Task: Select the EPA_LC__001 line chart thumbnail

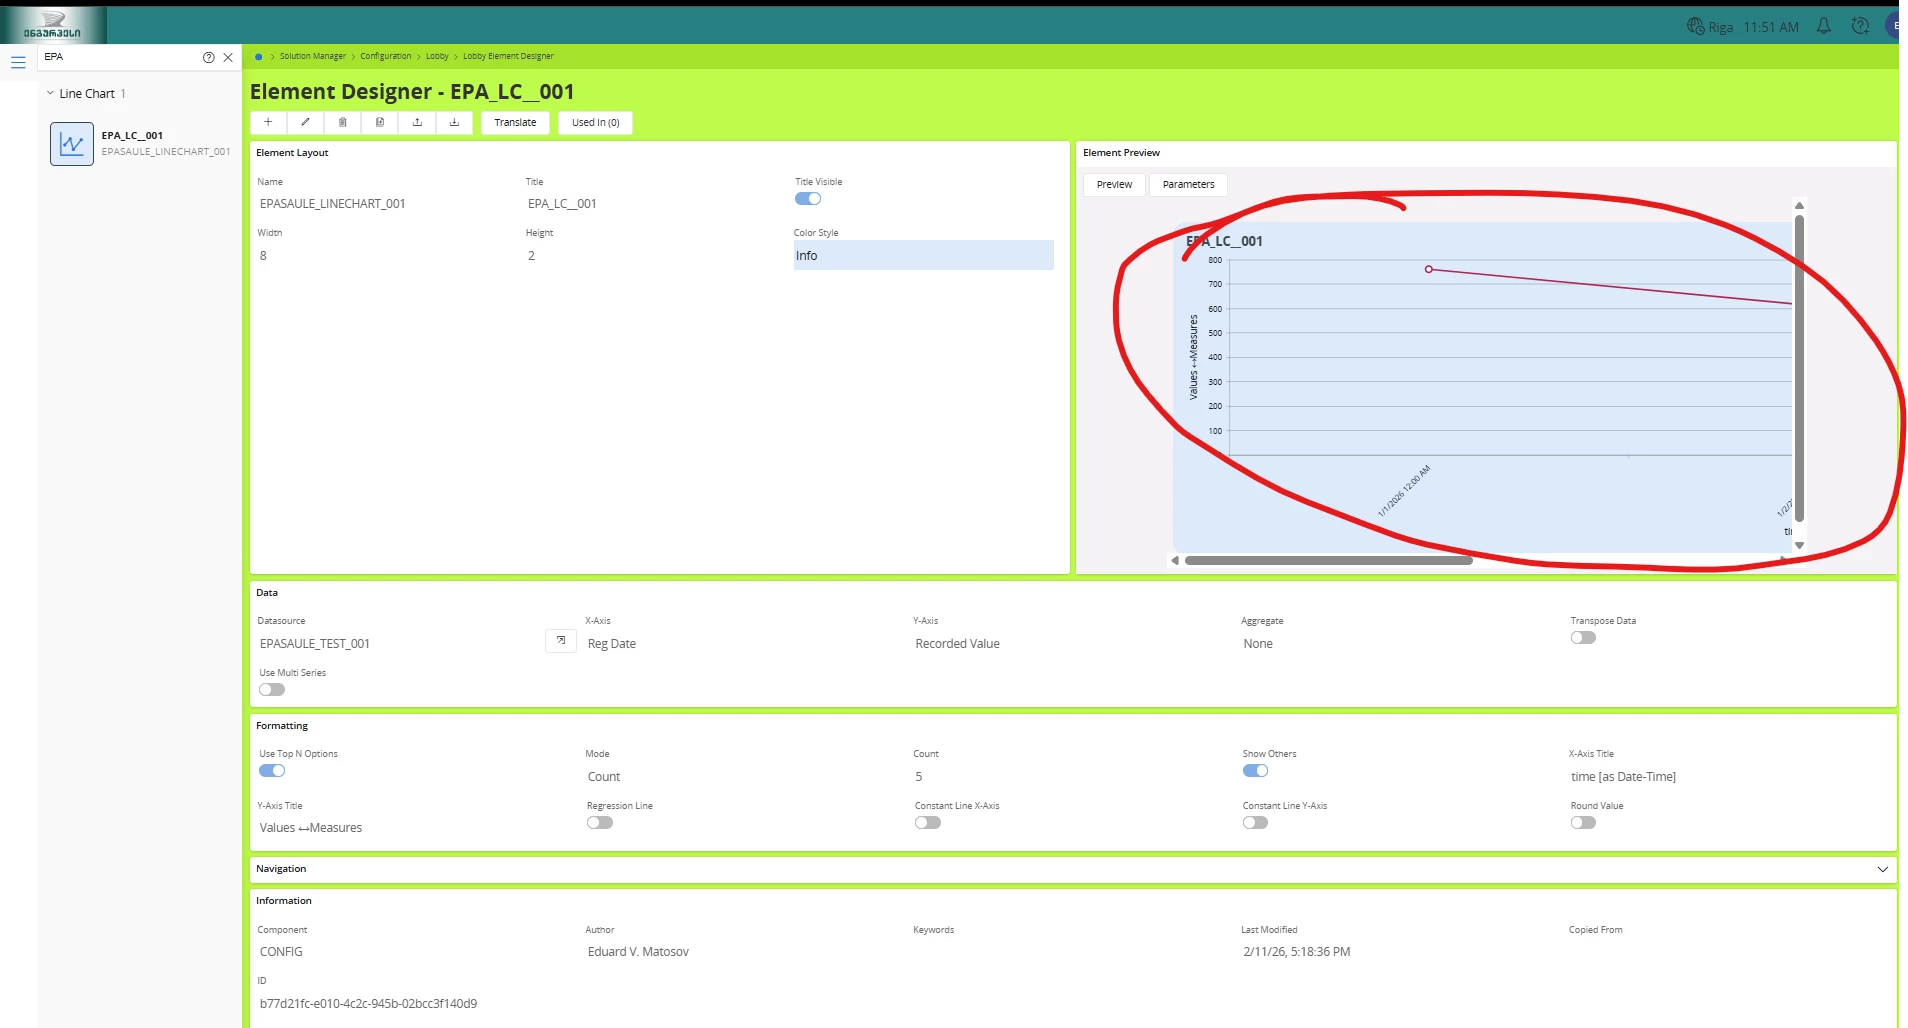Action: (x=72, y=144)
